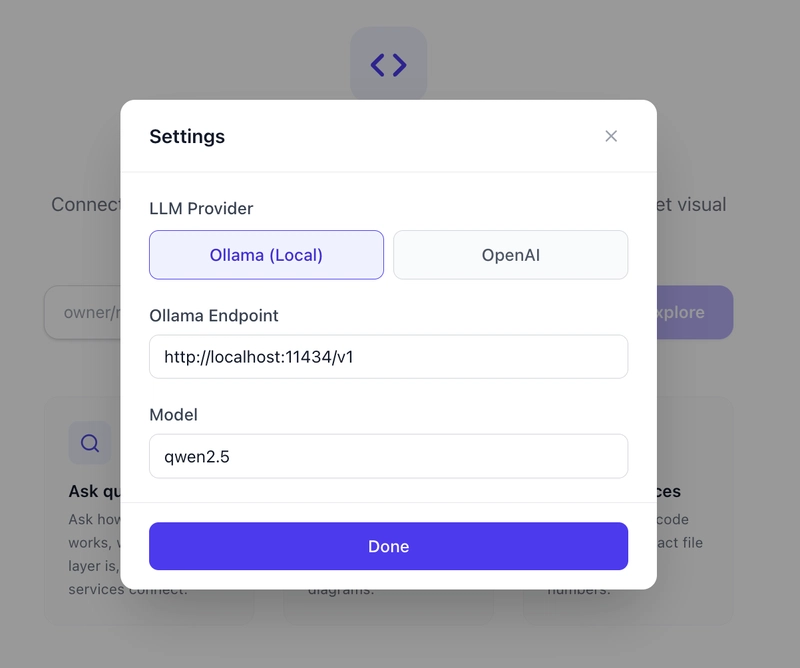The height and width of the screenshot is (668, 800).
Task: Click the Ollama Endpoint label
Action: (x=214, y=315)
